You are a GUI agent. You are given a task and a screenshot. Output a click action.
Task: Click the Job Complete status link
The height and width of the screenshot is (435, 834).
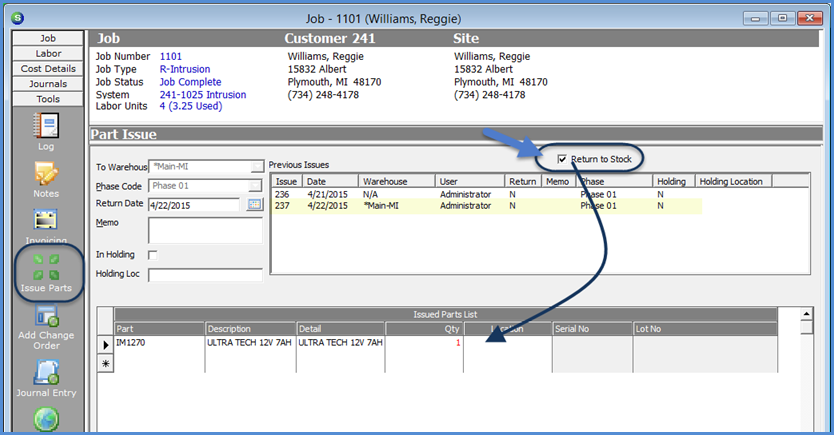190,82
